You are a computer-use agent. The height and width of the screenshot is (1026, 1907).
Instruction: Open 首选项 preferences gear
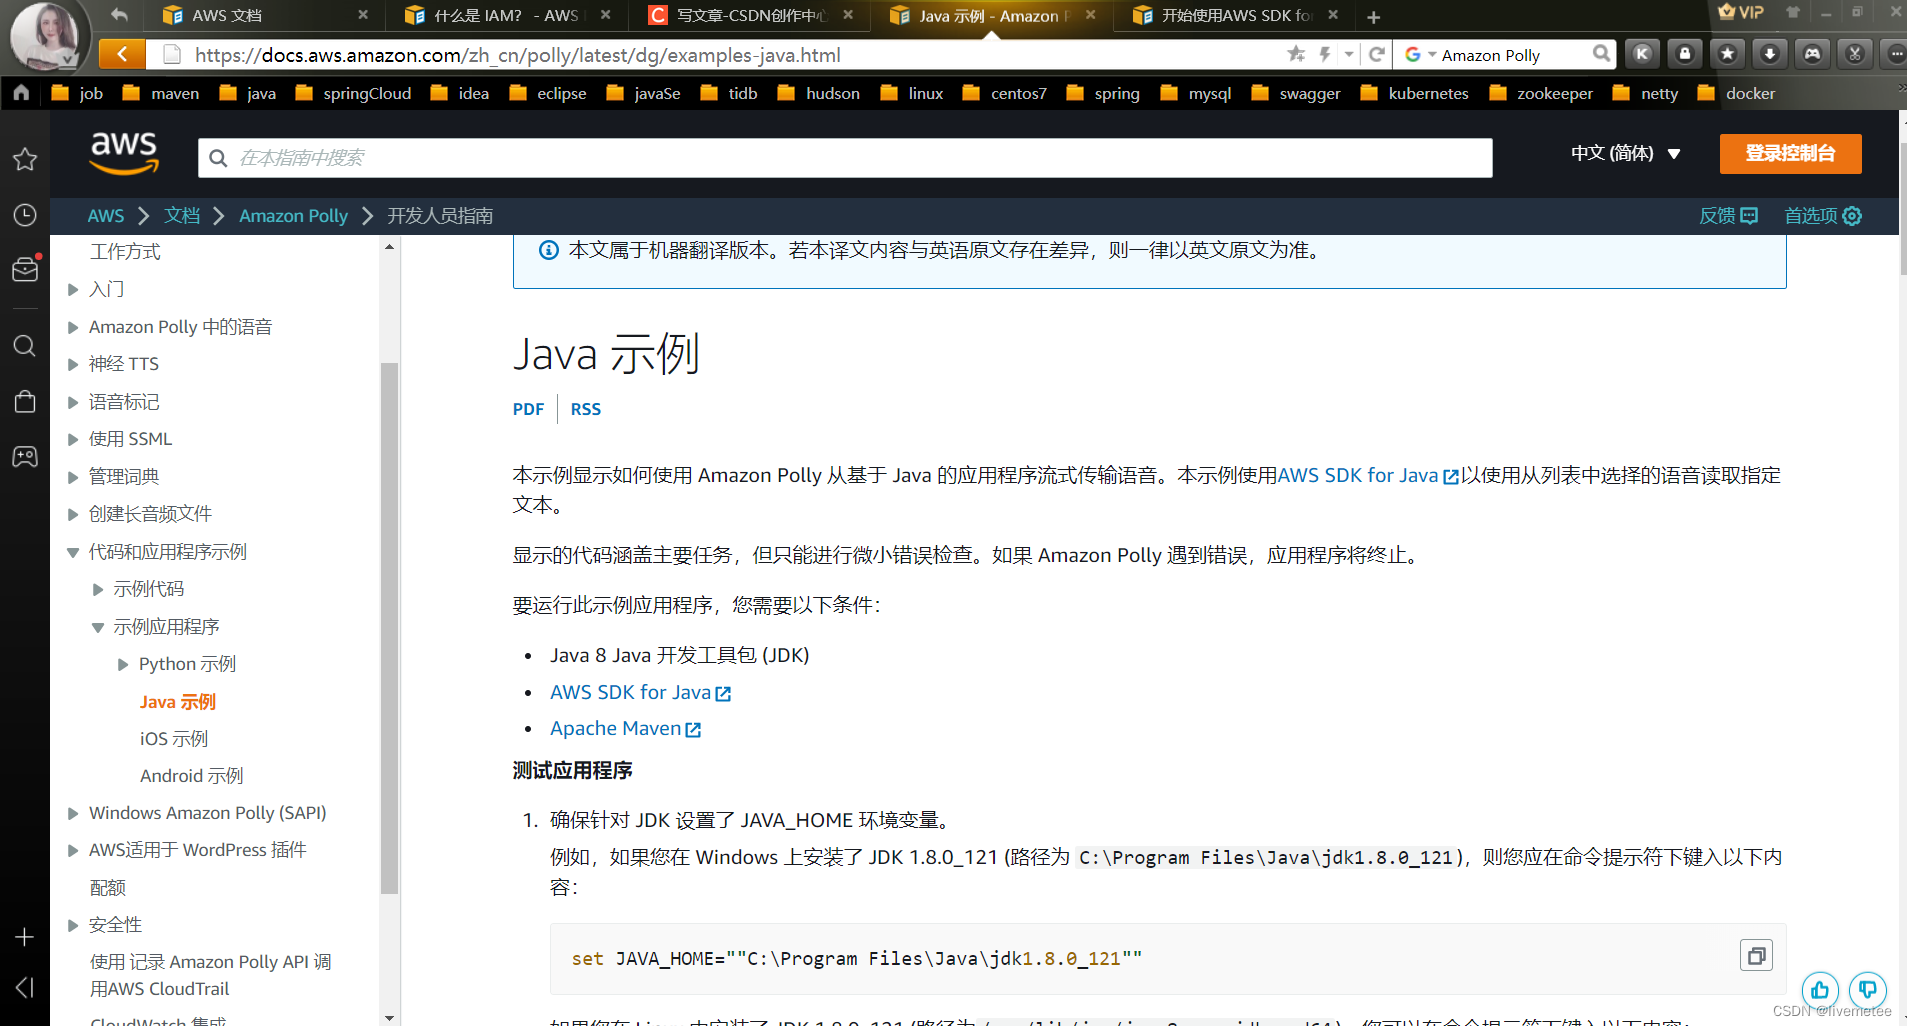(x=1823, y=216)
